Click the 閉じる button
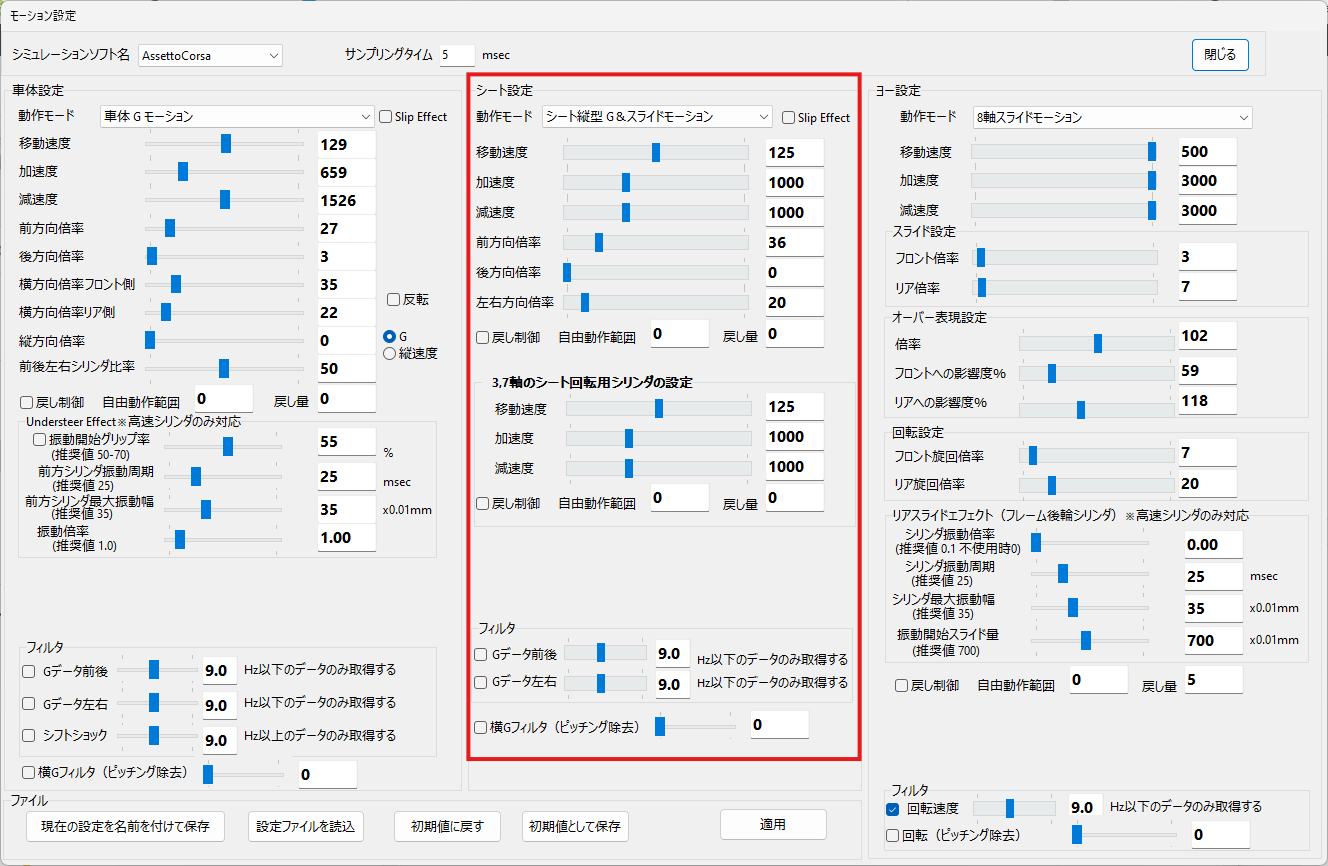Screen dimensions: 1328x866 point(1220,55)
